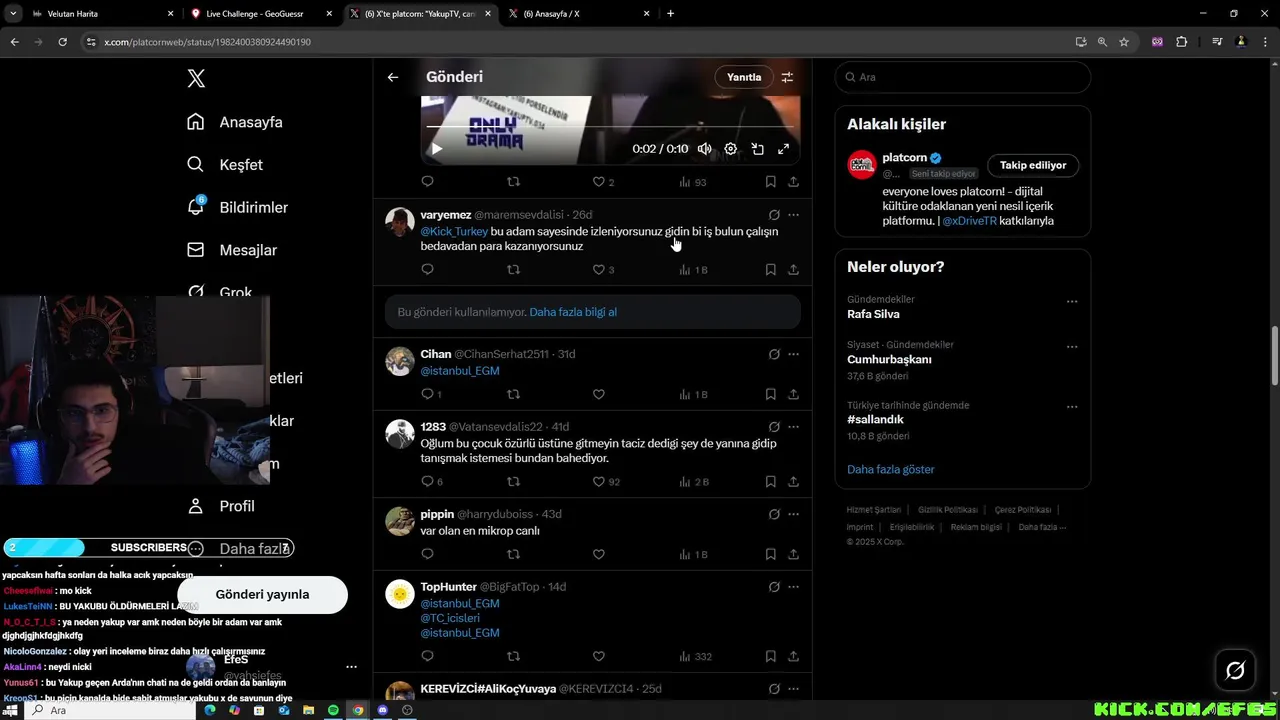Toggle picture-in-picture on the video
1280x720 pixels.
click(757, 149)
